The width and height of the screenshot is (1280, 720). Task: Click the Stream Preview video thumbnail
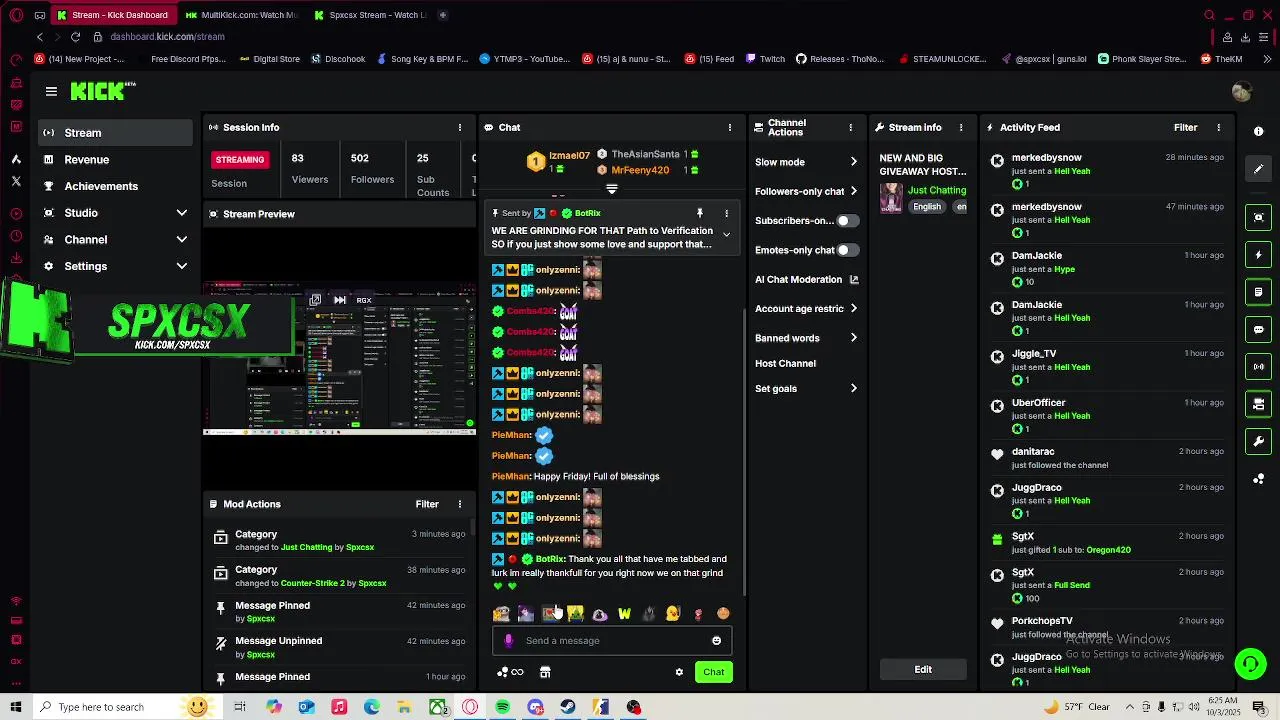click(x=339, y=358)
